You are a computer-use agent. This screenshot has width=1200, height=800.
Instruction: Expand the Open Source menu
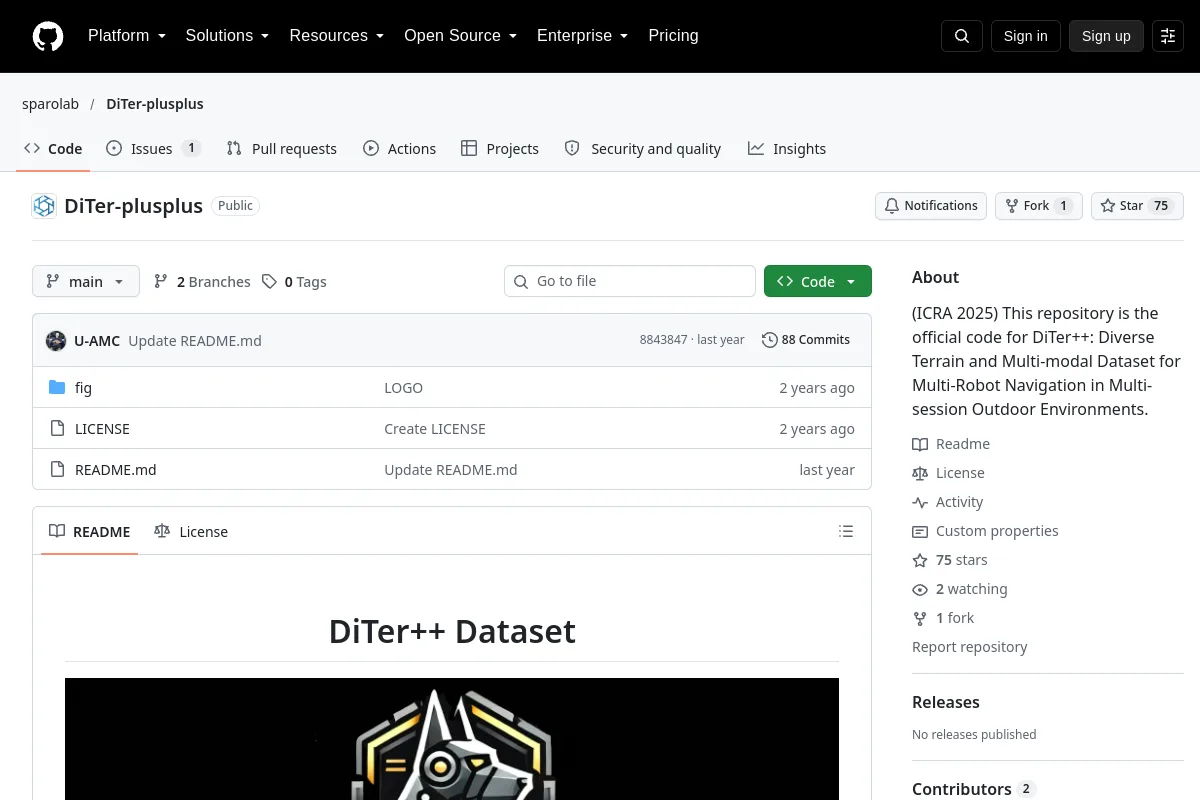(460, 36)
